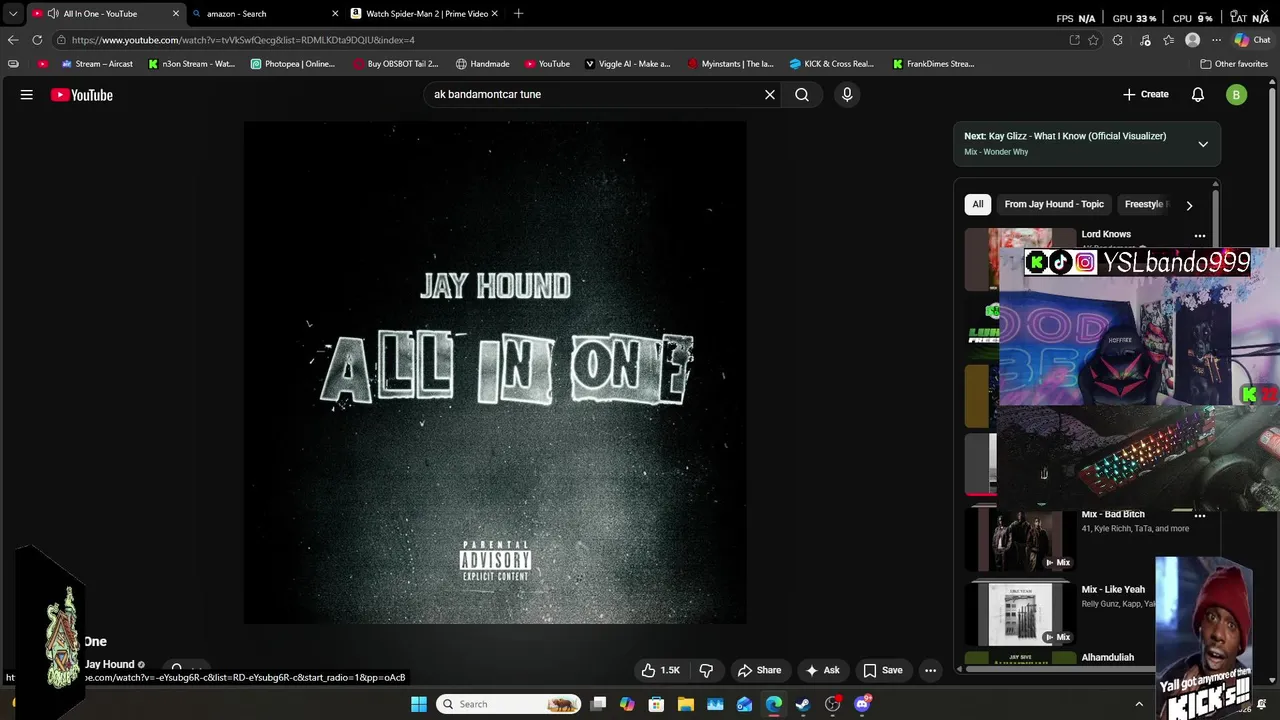The width and height of the screenshot is (1280, 720).
Task: Dislike the All In One video
Action: [706, 670]
